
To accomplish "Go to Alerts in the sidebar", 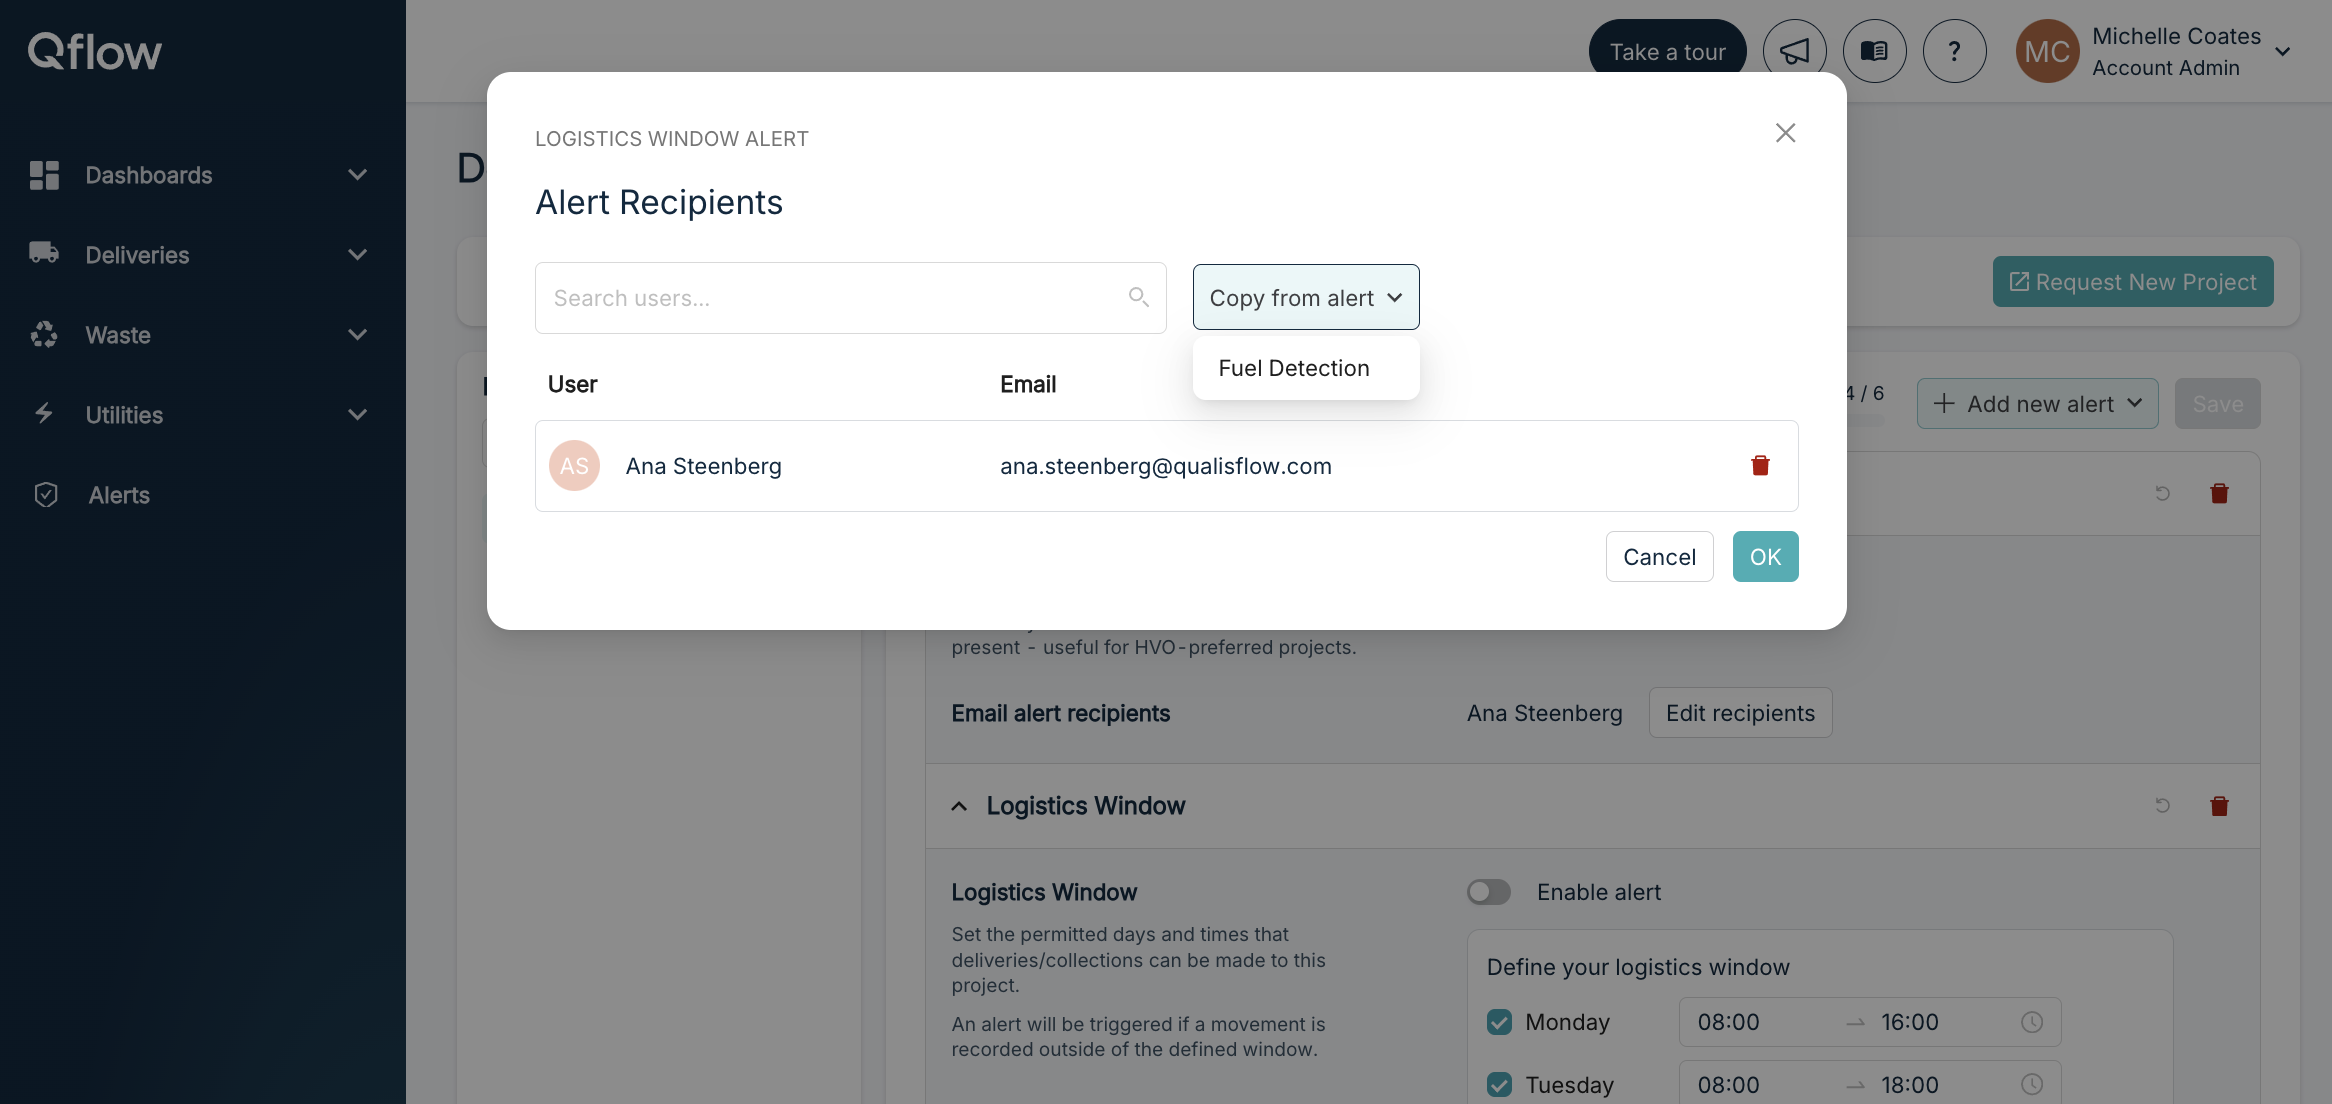I will coord(118,495).
